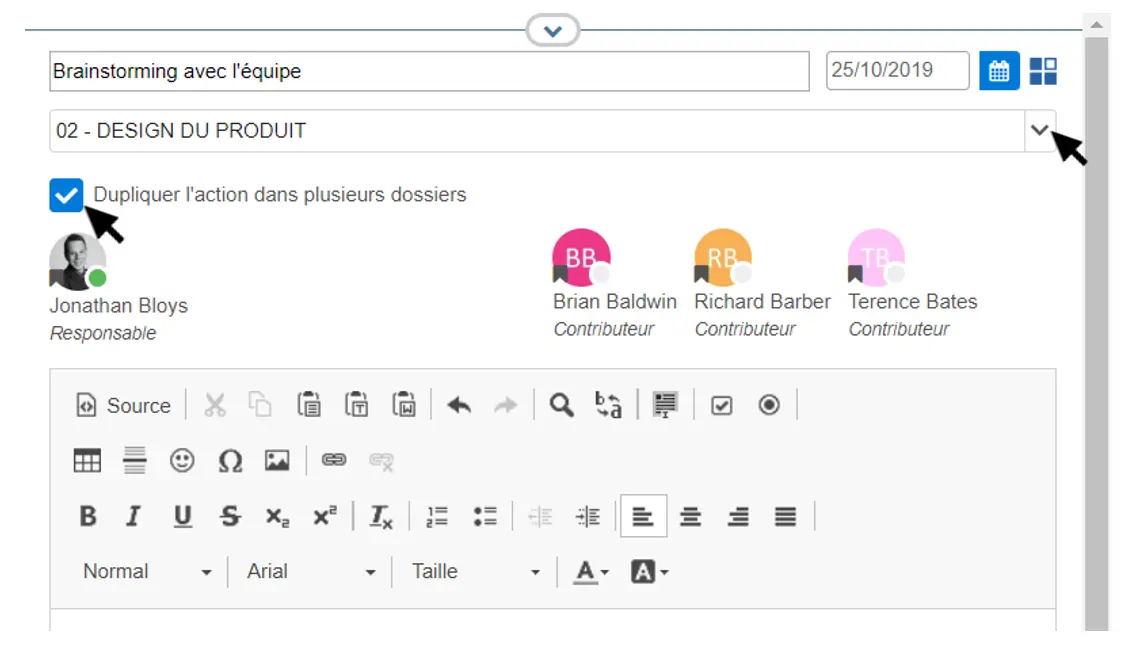Add a link to the text
1135x652 pixels.
333,461
